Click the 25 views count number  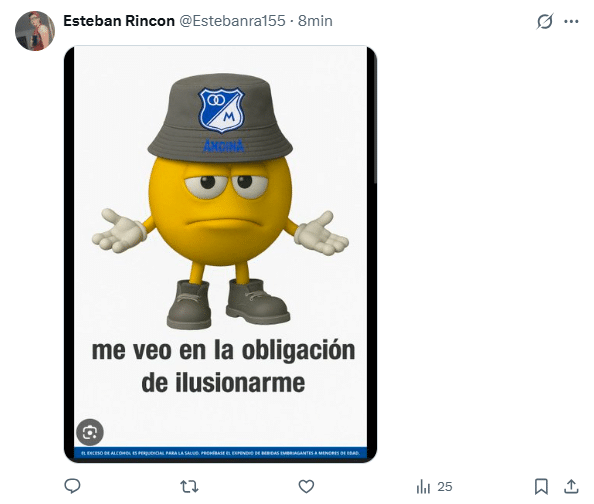[x=445, y=487]
